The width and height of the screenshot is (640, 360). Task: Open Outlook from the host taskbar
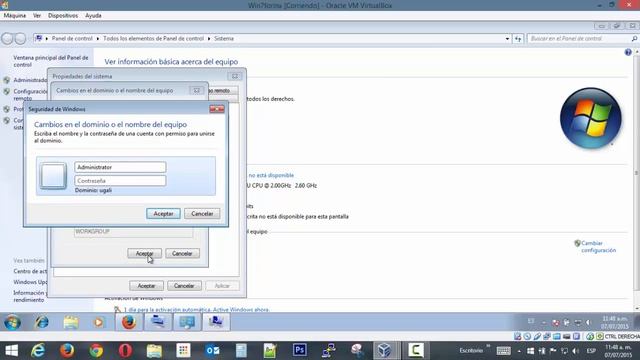point(213,351)
